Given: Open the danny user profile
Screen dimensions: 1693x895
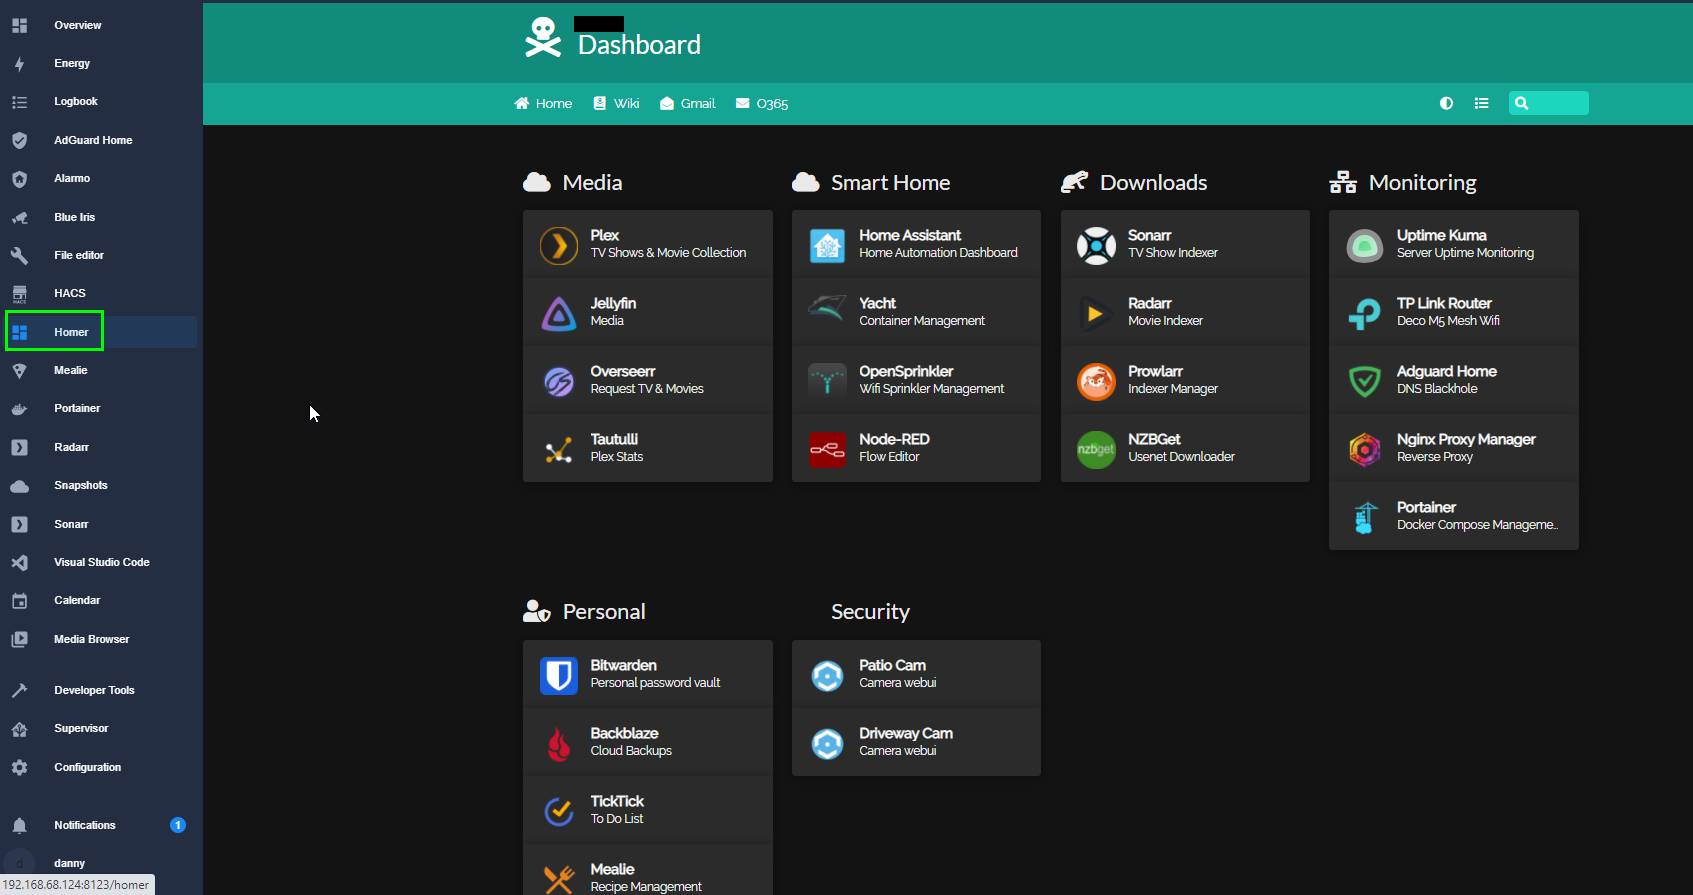Looking at the screenshot, I should point(100,863).
